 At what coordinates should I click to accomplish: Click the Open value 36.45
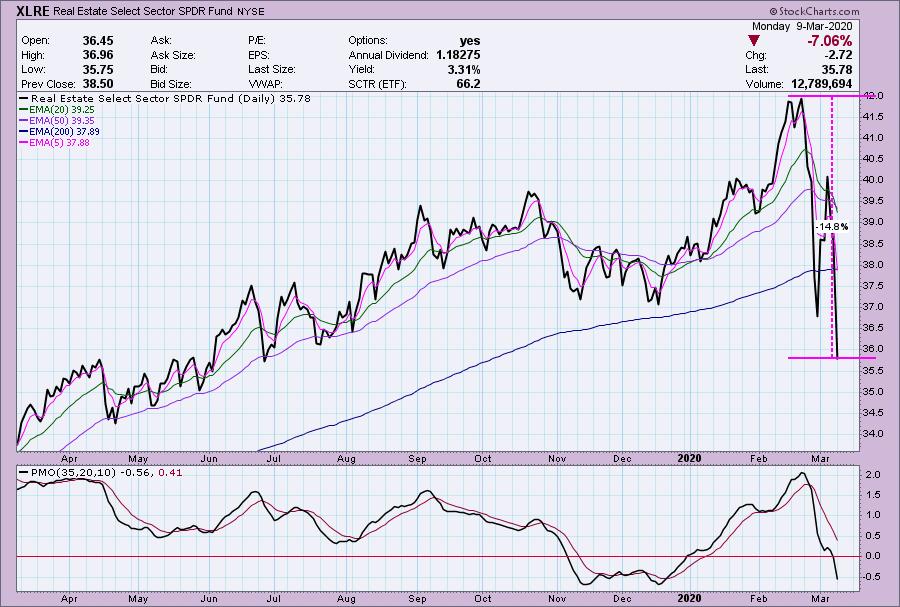[x=98, y=41]
